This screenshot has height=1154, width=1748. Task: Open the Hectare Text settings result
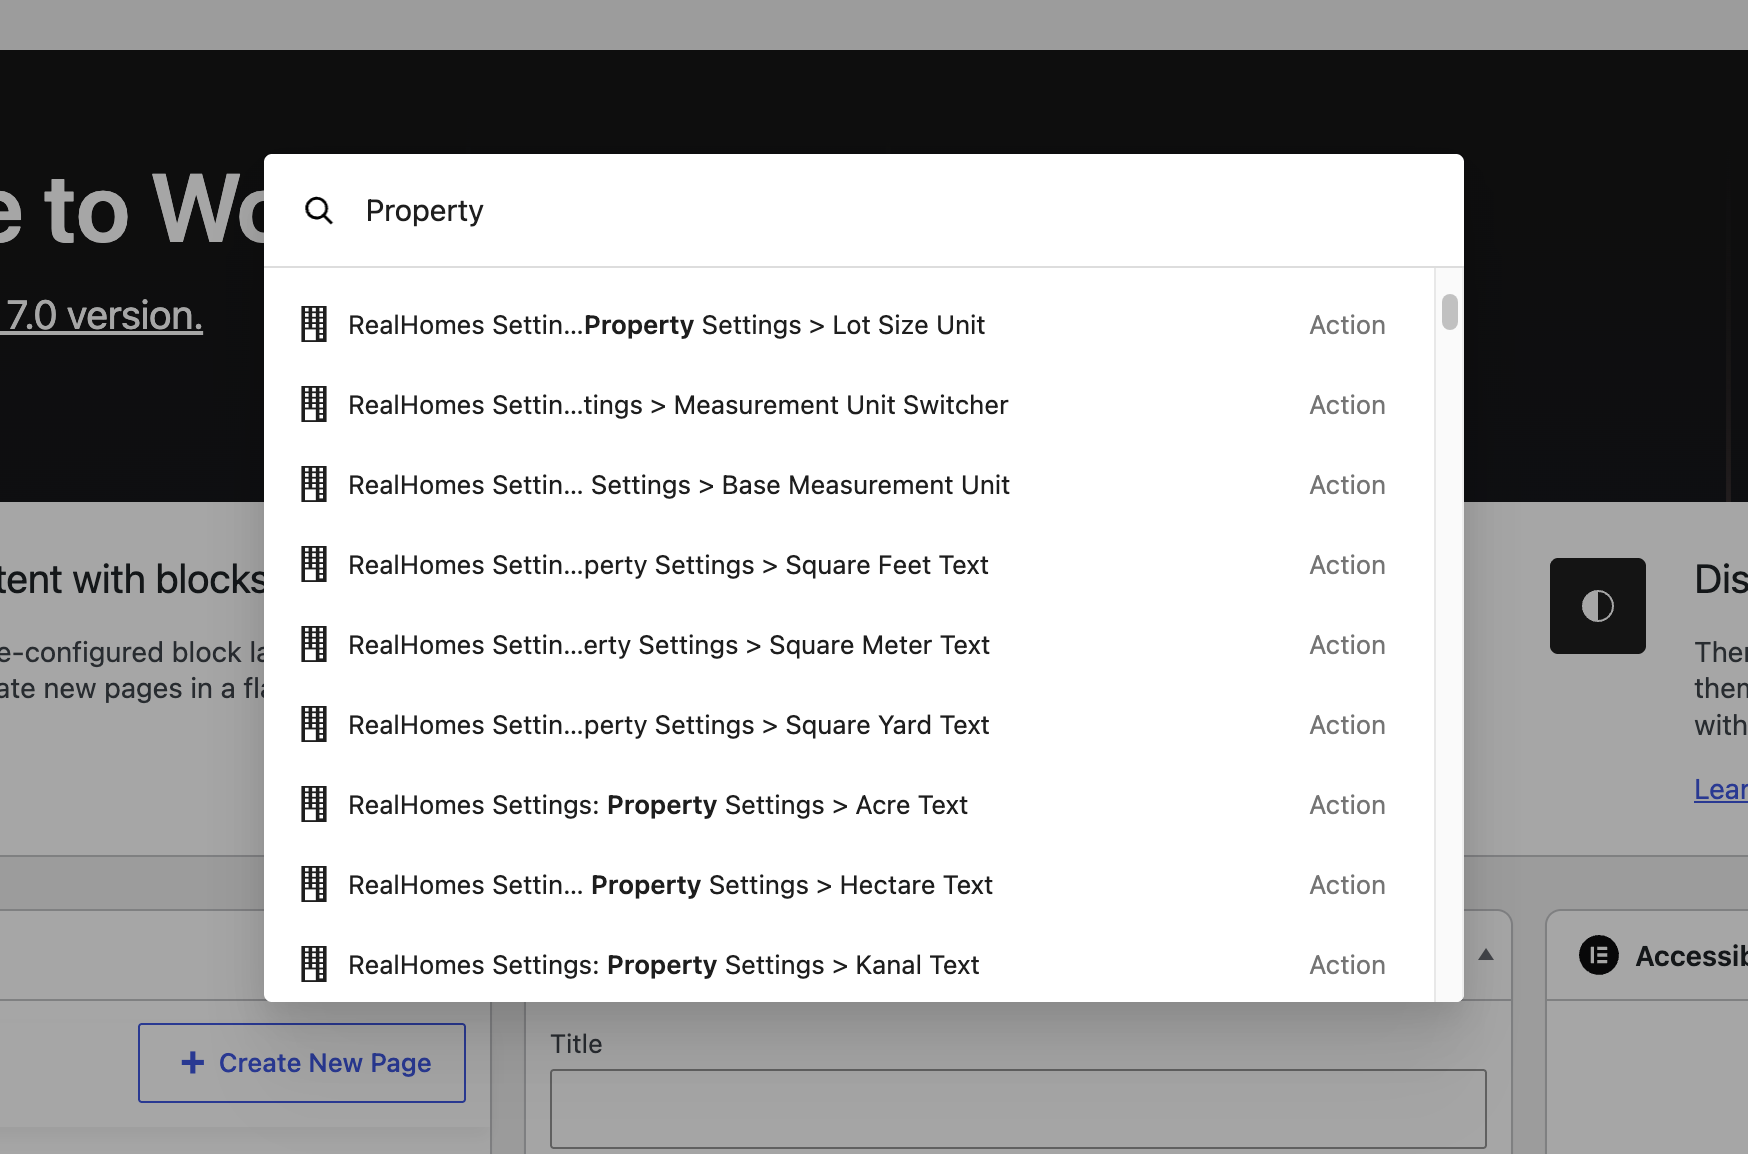pyautogui.click(x=849, y=885)
